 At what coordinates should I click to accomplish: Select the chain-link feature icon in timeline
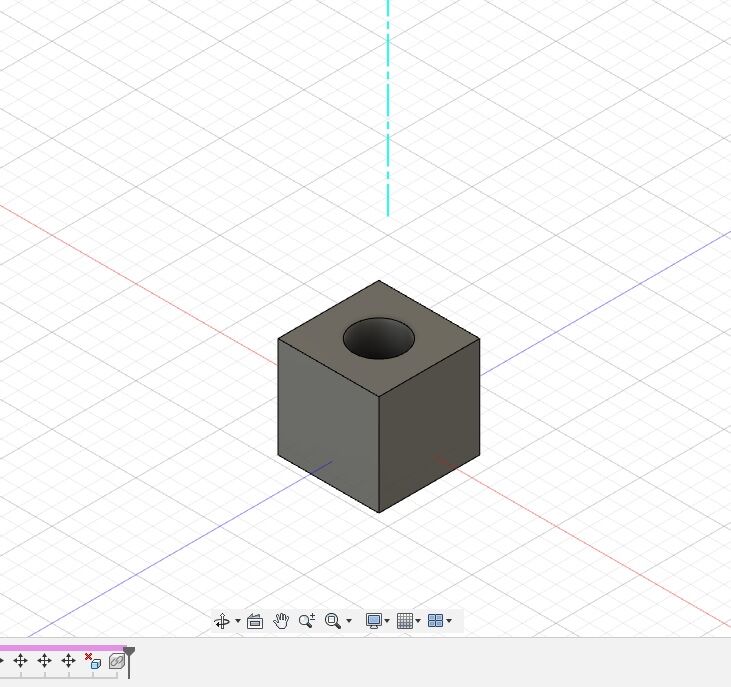pos(117,661)
